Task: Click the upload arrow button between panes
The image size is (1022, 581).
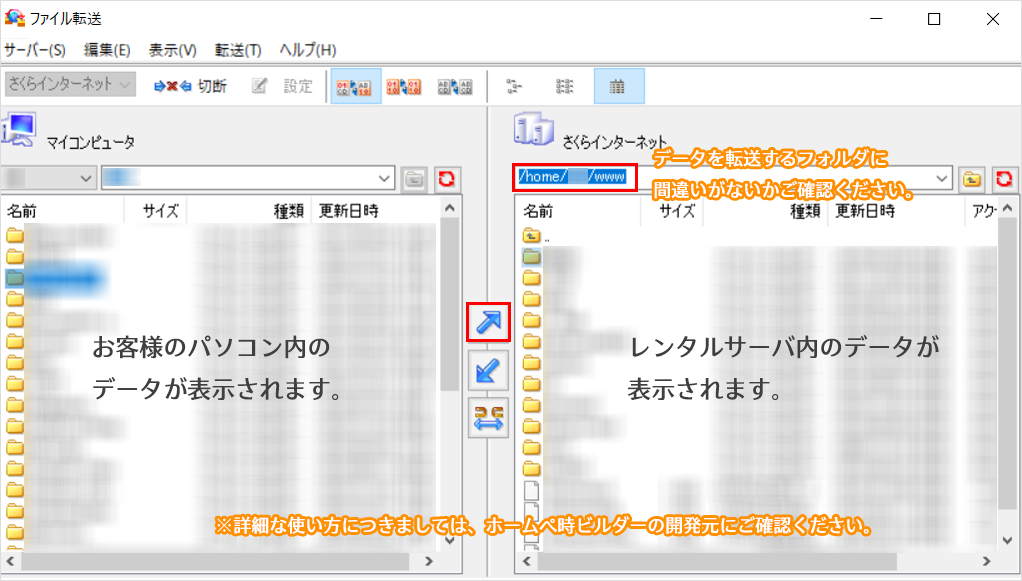Action: point(489,322)
